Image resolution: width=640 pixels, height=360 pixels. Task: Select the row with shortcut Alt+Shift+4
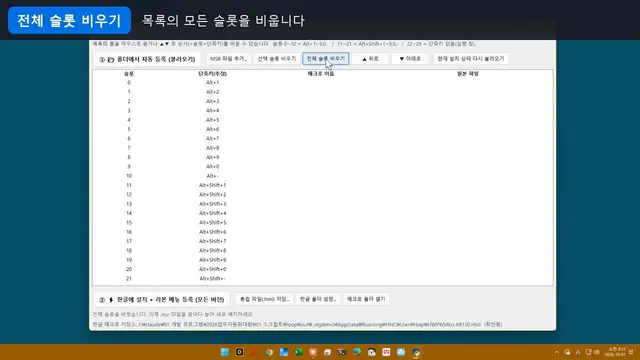[x=322, y=213]
